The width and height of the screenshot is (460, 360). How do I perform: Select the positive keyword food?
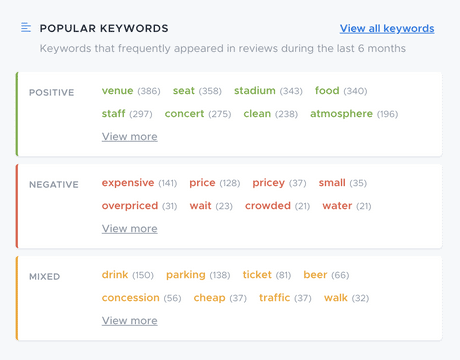click(327, 91)
